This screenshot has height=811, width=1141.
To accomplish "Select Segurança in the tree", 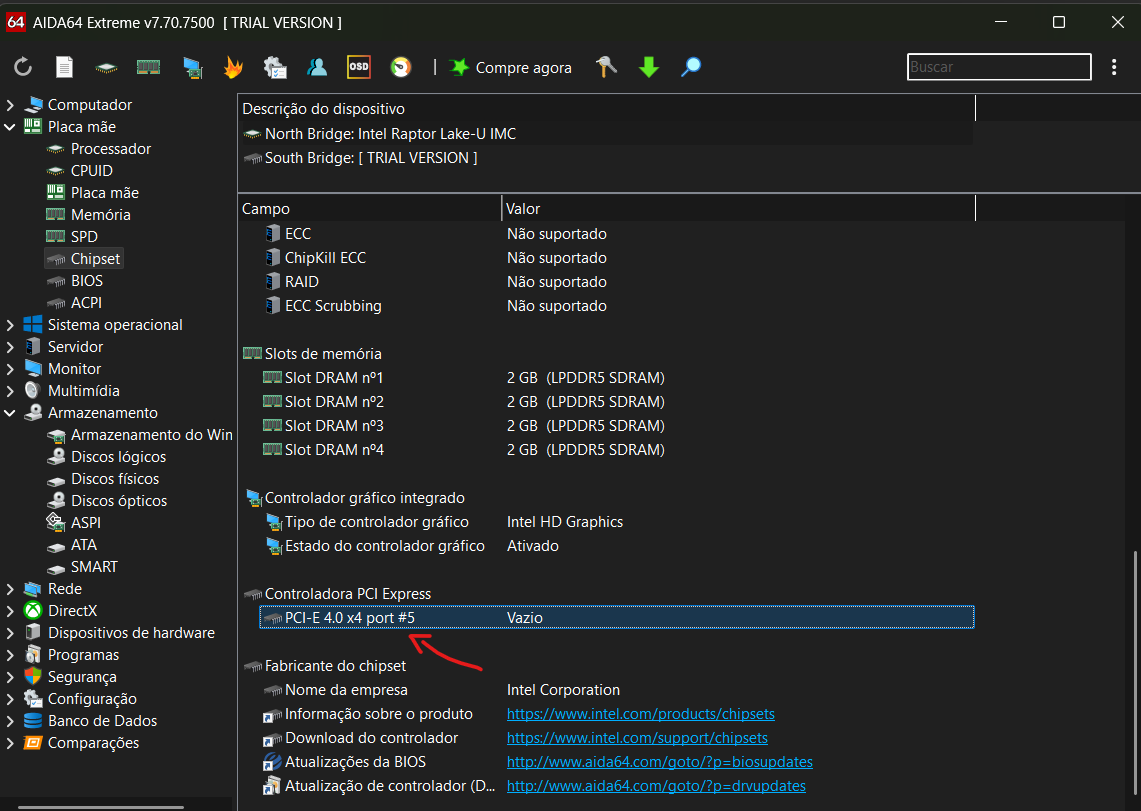I will 82,677.
